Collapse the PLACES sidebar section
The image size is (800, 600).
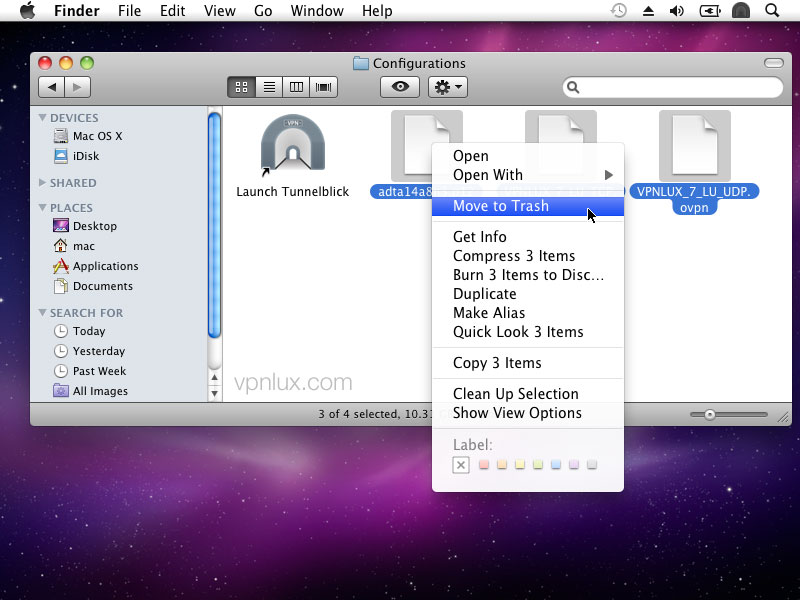[x=42, y=208]
